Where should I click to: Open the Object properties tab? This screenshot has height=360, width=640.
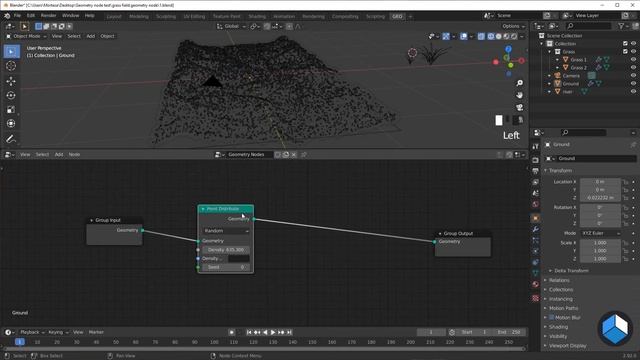click(536, 218)
